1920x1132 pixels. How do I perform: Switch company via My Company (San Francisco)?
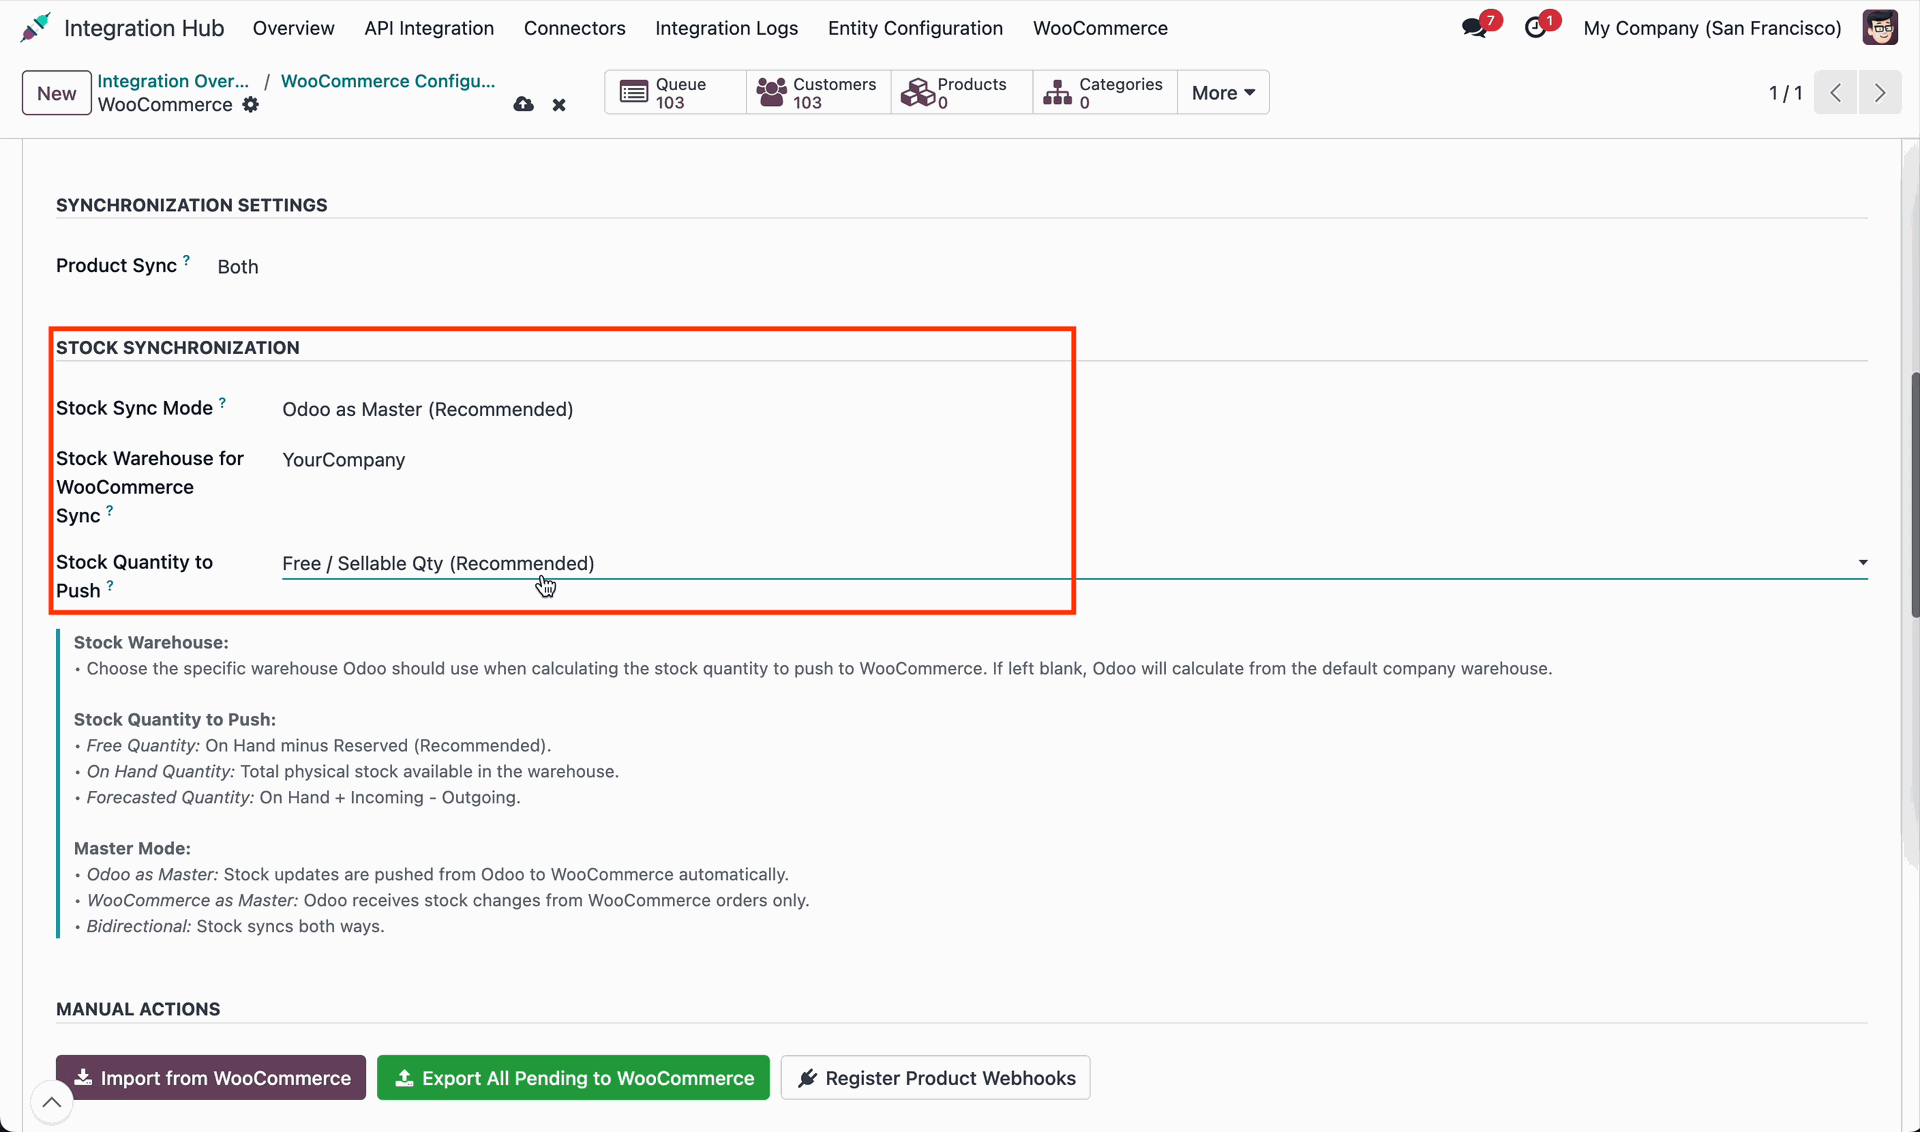tap(1712, 28)
